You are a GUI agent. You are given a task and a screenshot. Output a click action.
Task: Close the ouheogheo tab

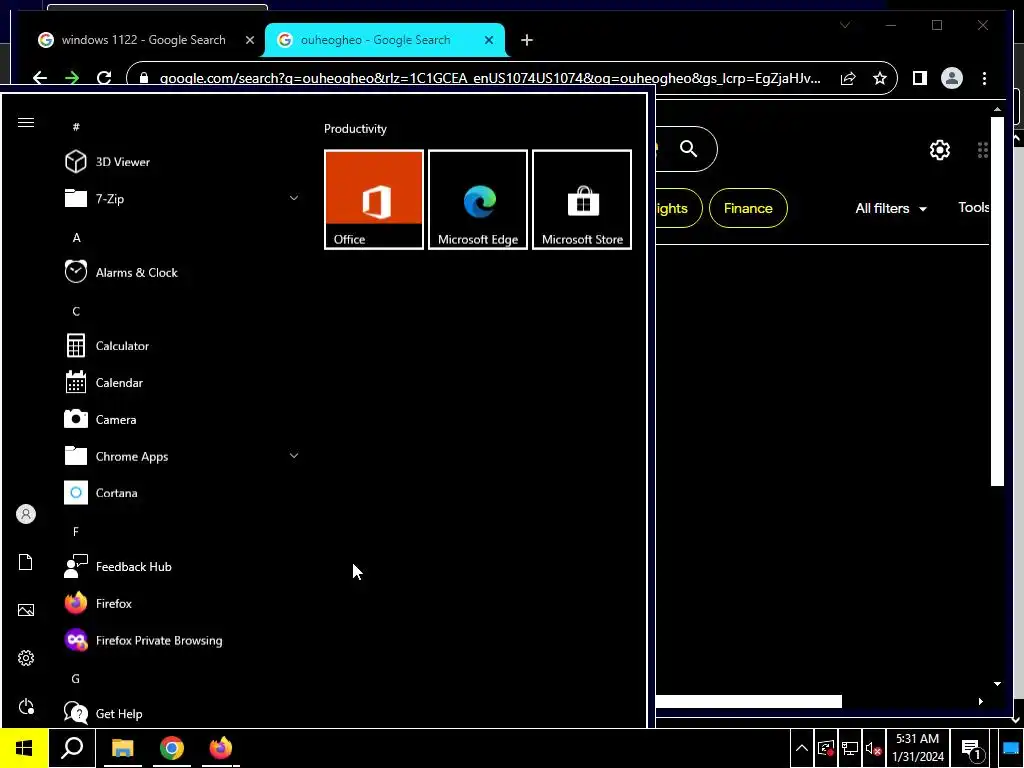pyautogui.click(x=488, y=40)
